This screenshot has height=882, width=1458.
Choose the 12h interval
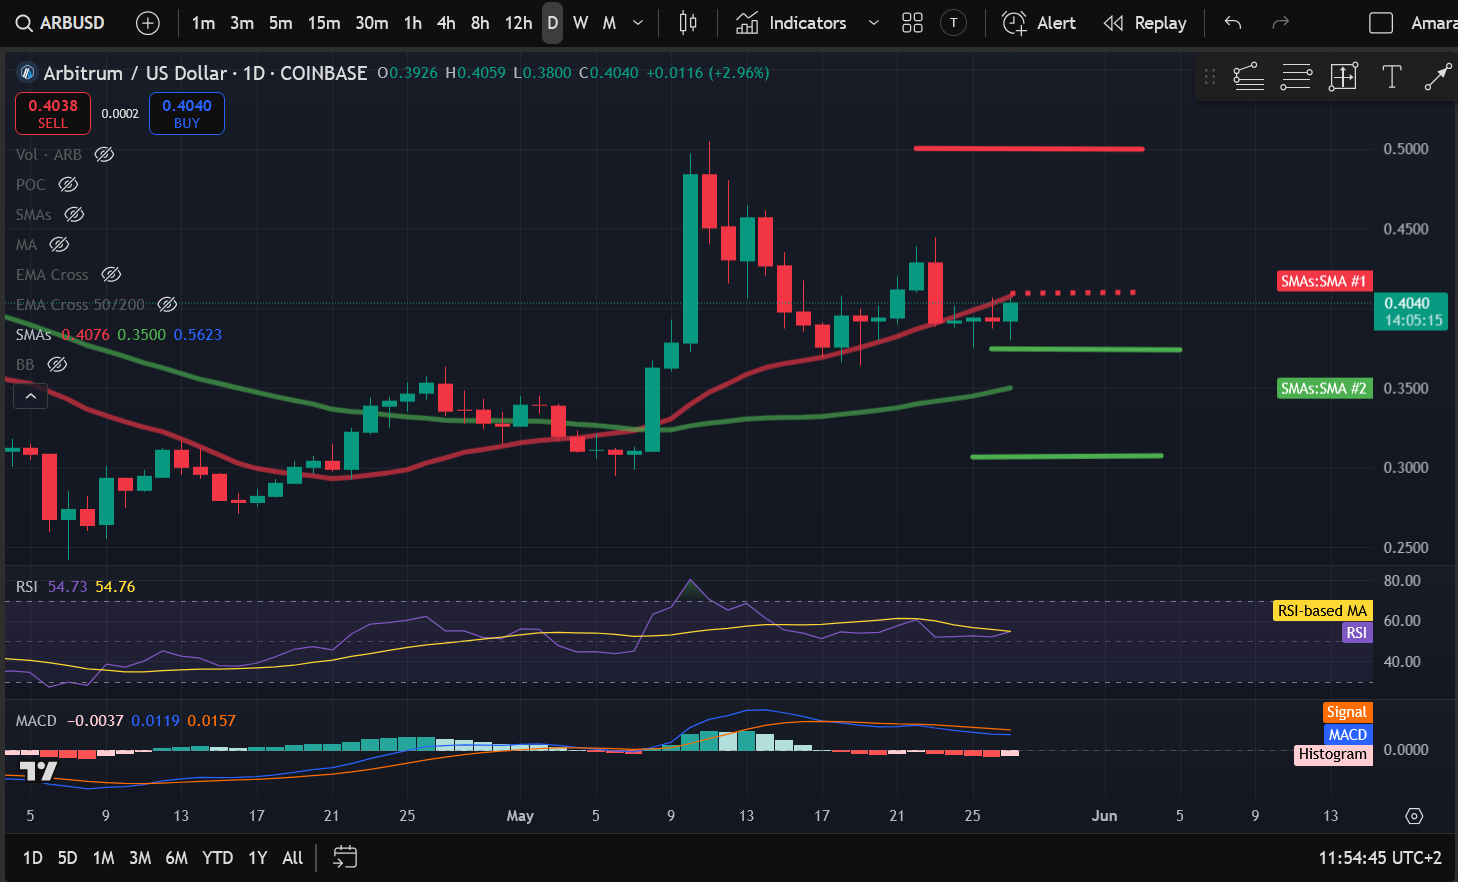[518, 23]
